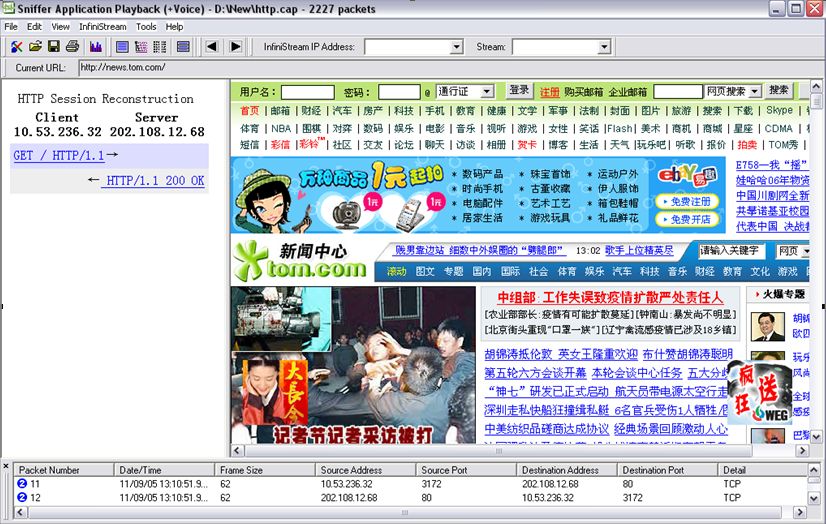Close the packet list pane with x
The width and height of the screenshot is (826, 524).
click(6, 466)
